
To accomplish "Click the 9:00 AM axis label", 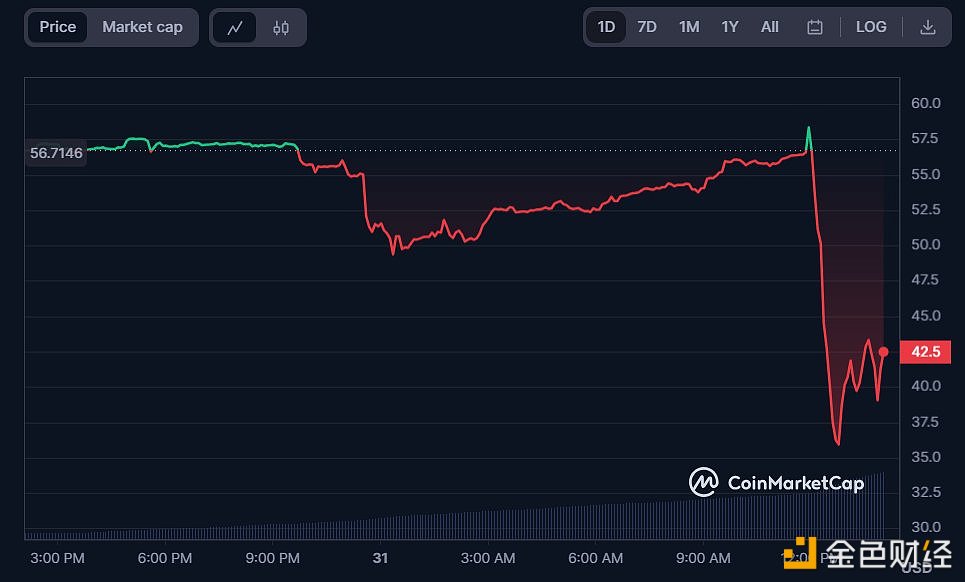I will click(x=703, y=558).
